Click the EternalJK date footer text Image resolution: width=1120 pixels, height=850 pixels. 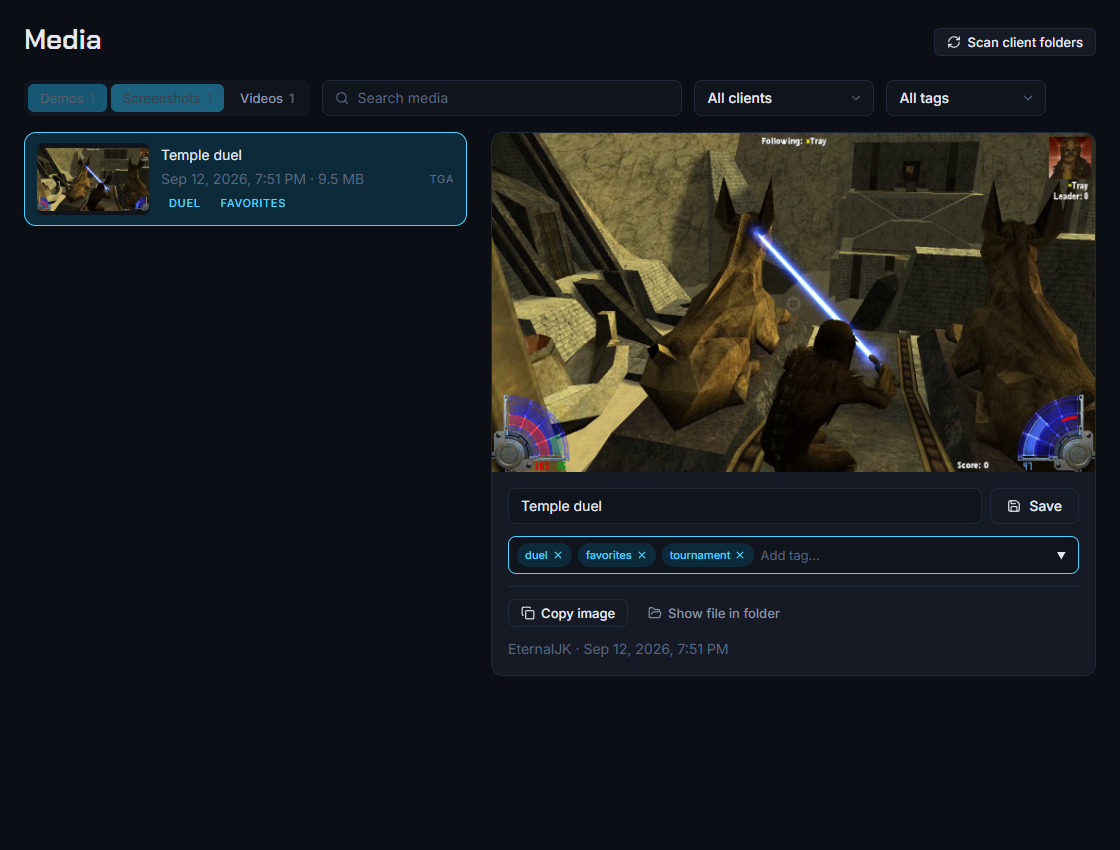[x=618, y=649]
